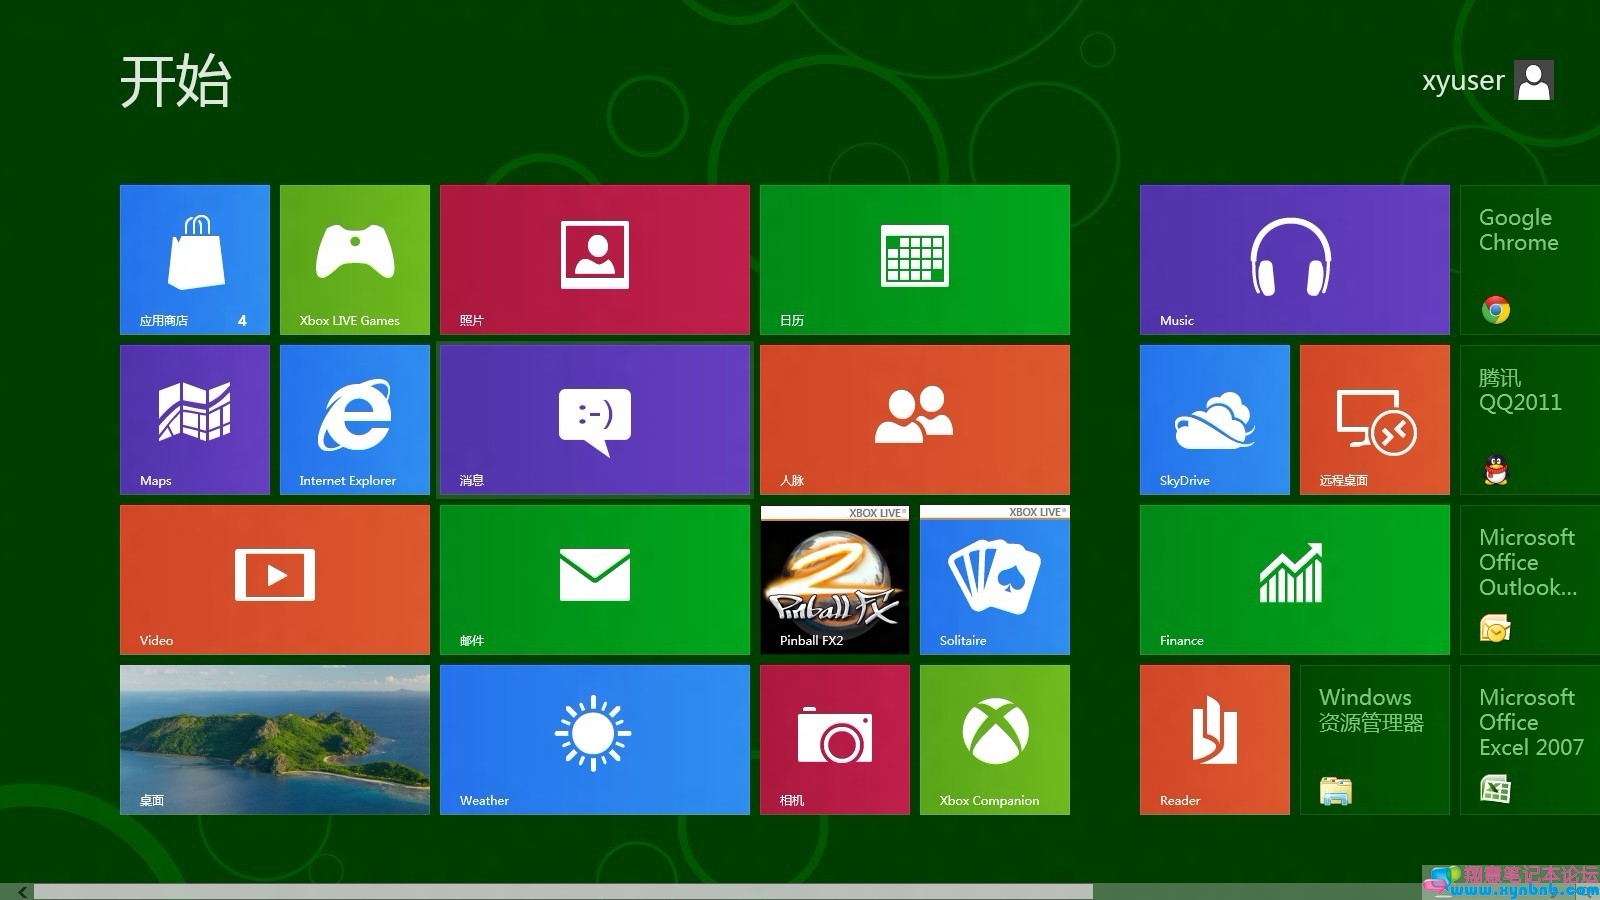Click the xyuser username text

1463,80
